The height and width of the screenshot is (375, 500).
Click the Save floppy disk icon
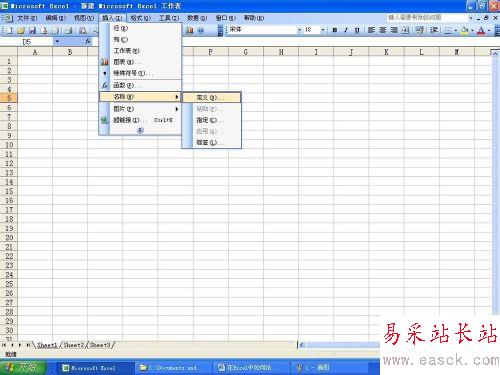[x=32, y=31]
